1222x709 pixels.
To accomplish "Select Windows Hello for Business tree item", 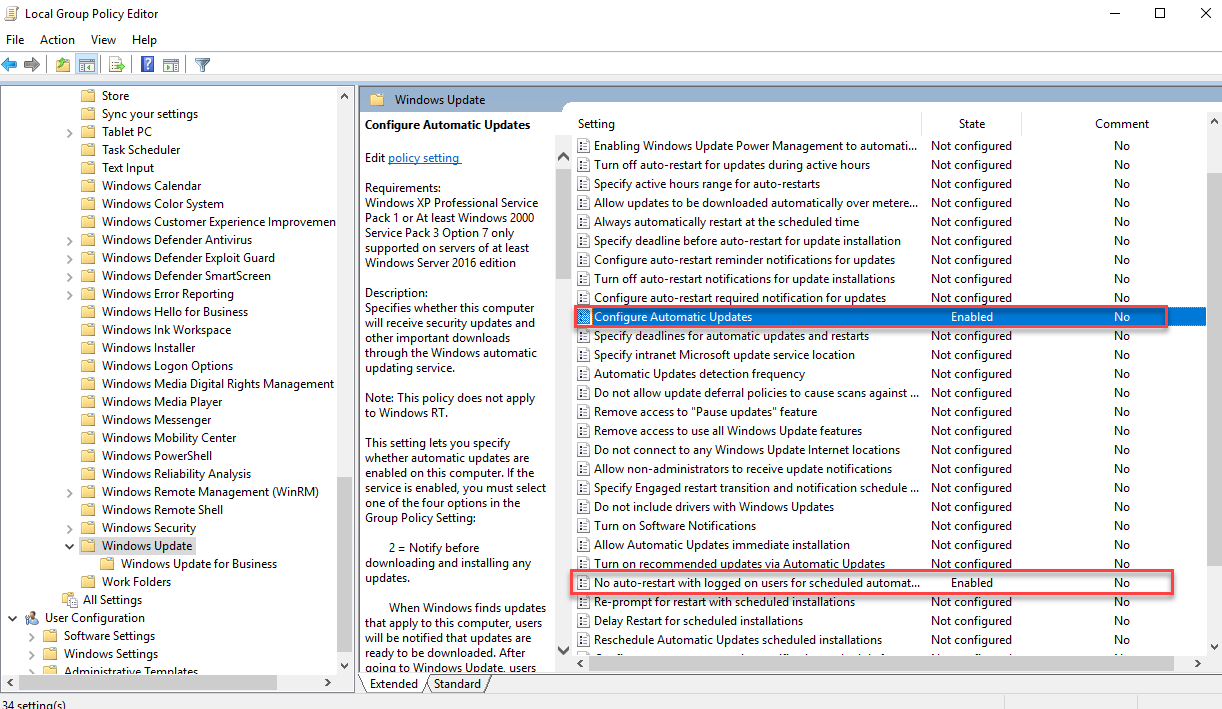I will point(175,312).
